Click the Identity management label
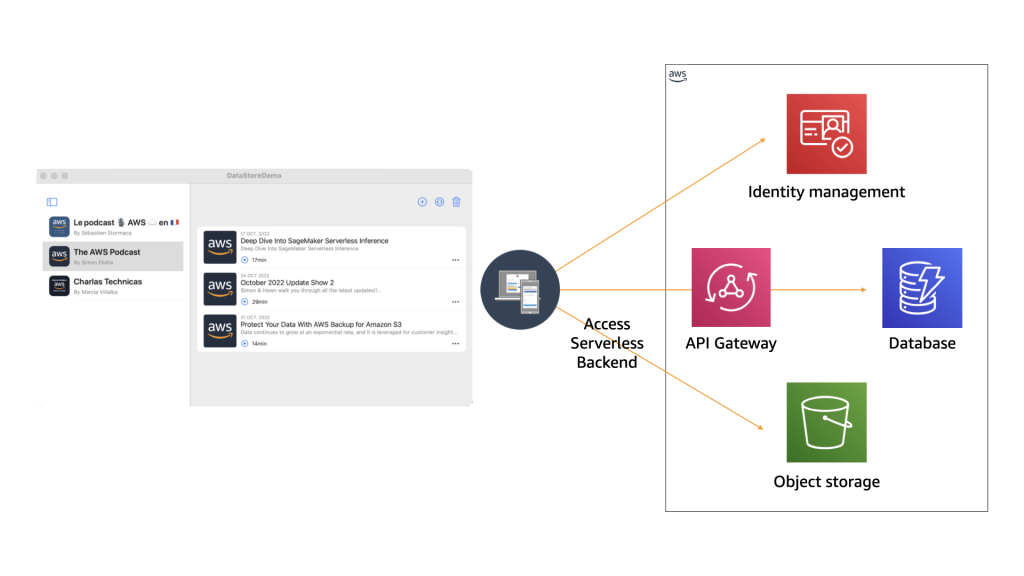1024x576 pixels. [x=826, y=192]
